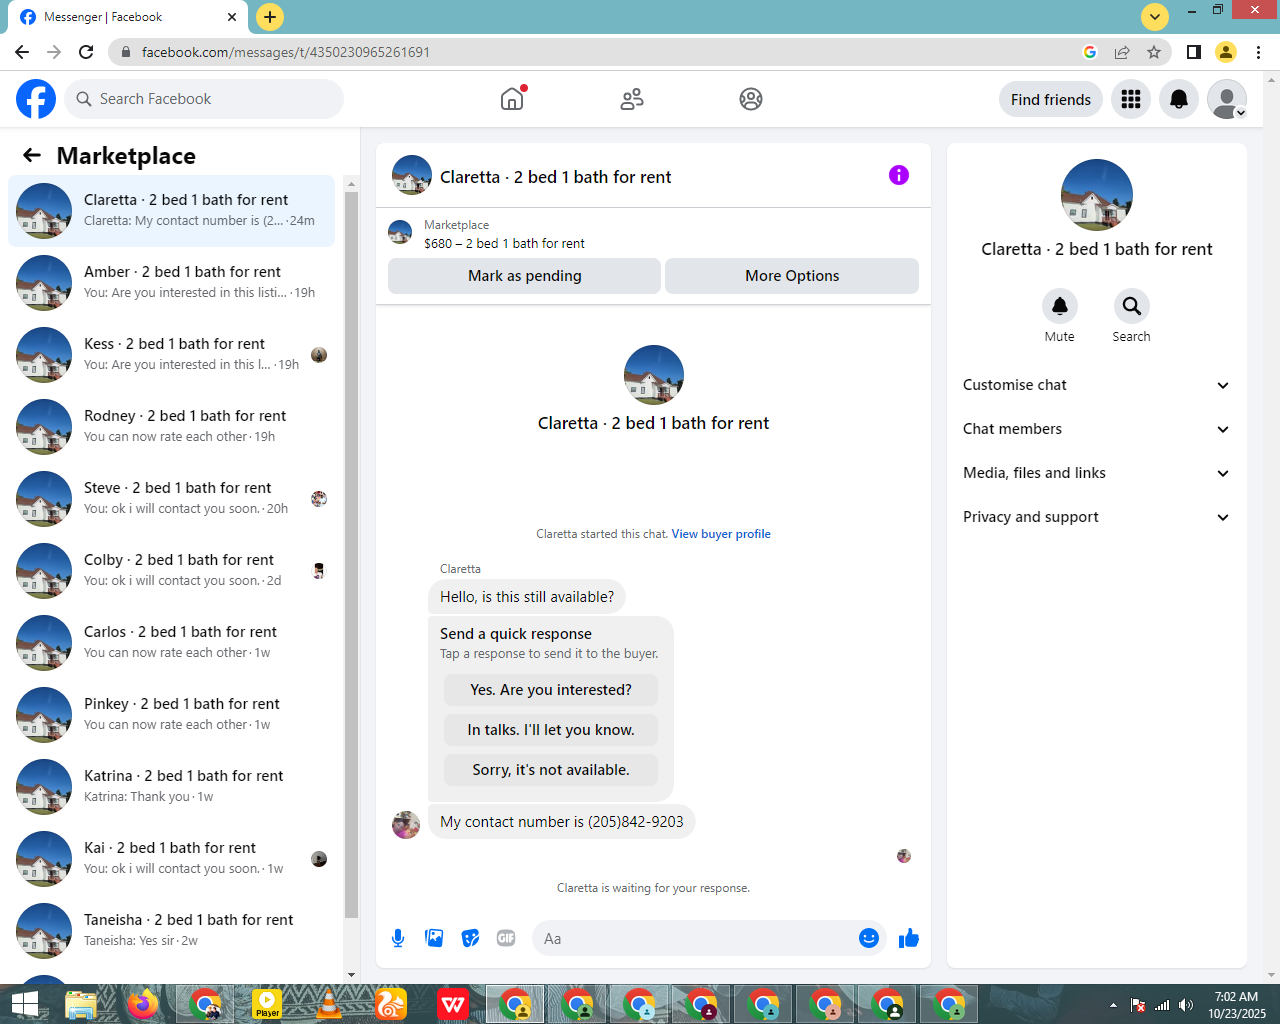Expand the Privacy and support section

coord(1097,517)
